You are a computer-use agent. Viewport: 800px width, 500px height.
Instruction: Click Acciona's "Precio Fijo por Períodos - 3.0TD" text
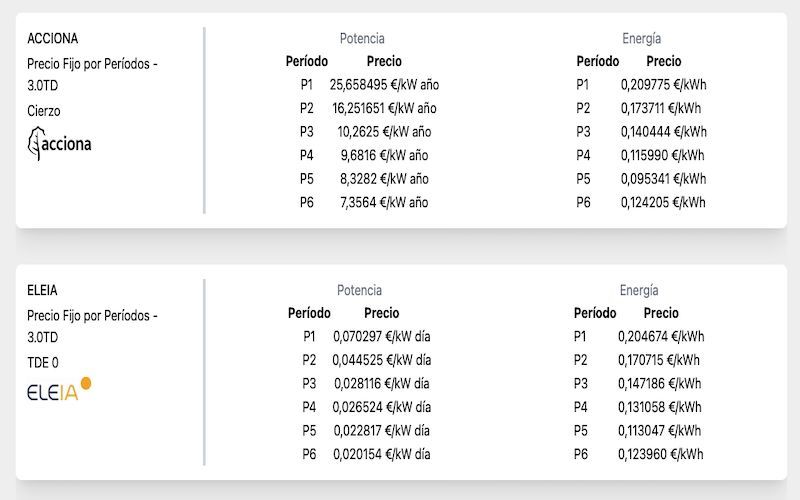tap(92, 75)
